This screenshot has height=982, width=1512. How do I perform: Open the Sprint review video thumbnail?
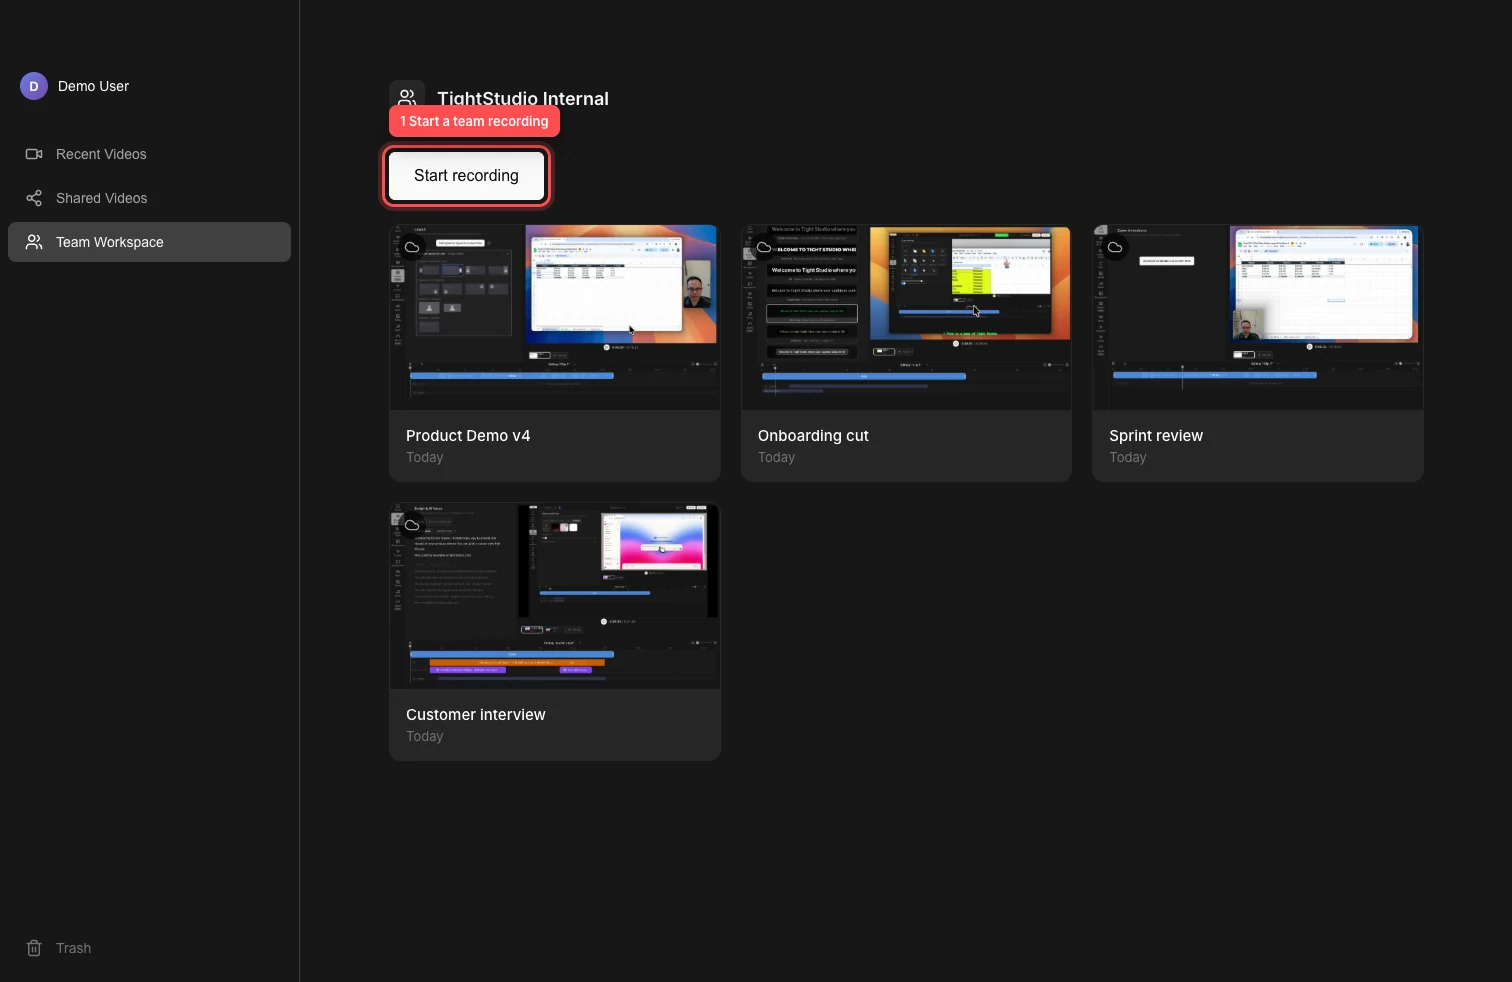(1258, 317)
